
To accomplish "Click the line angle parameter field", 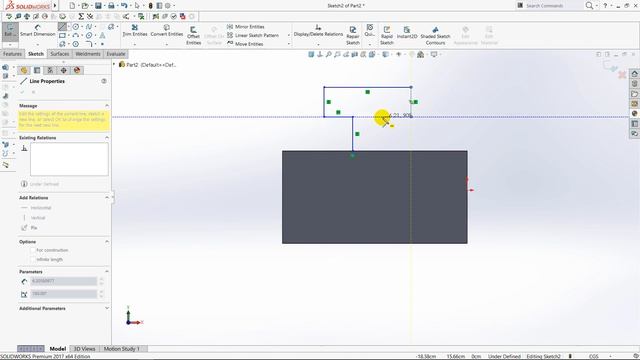I will pyautogui.click(x=64, y=294).
